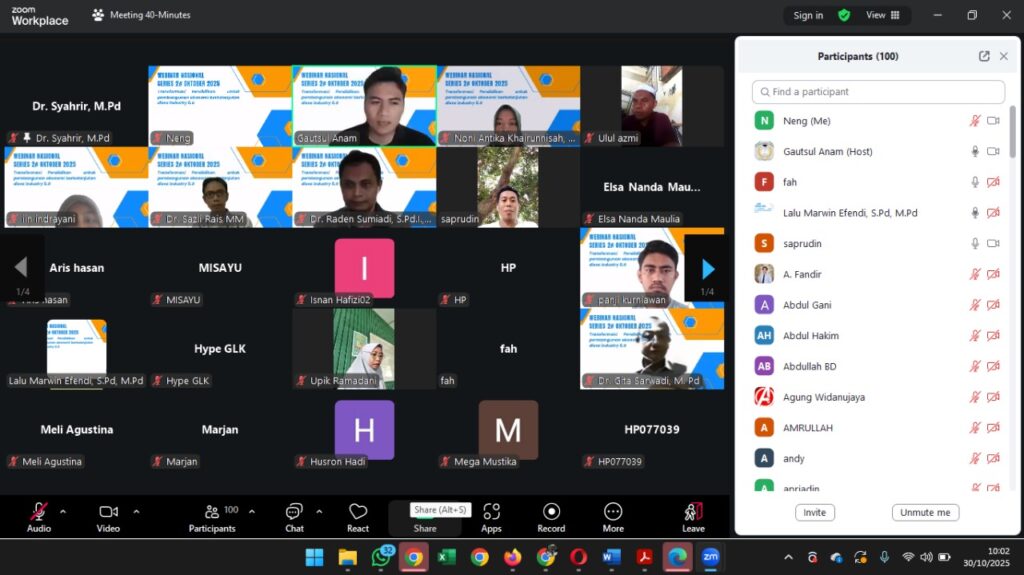Open the View layout dropdown
The image size is (1024, 575).
click(882, 15)
